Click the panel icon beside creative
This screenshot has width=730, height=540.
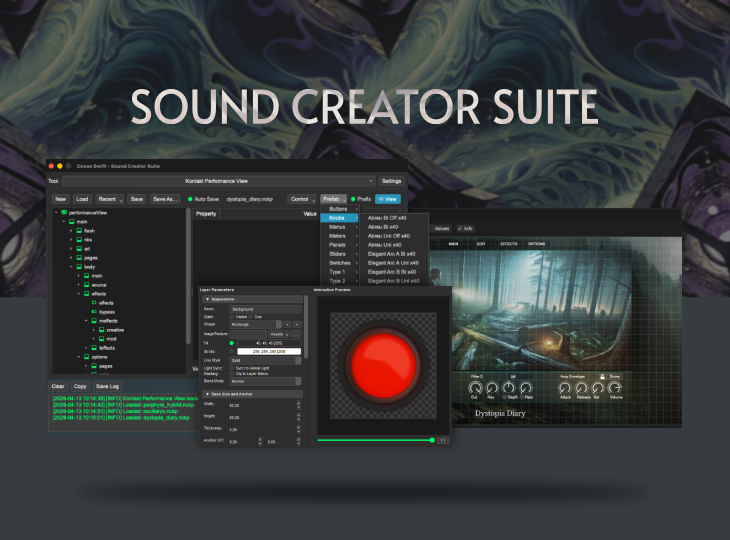[101, 330]
